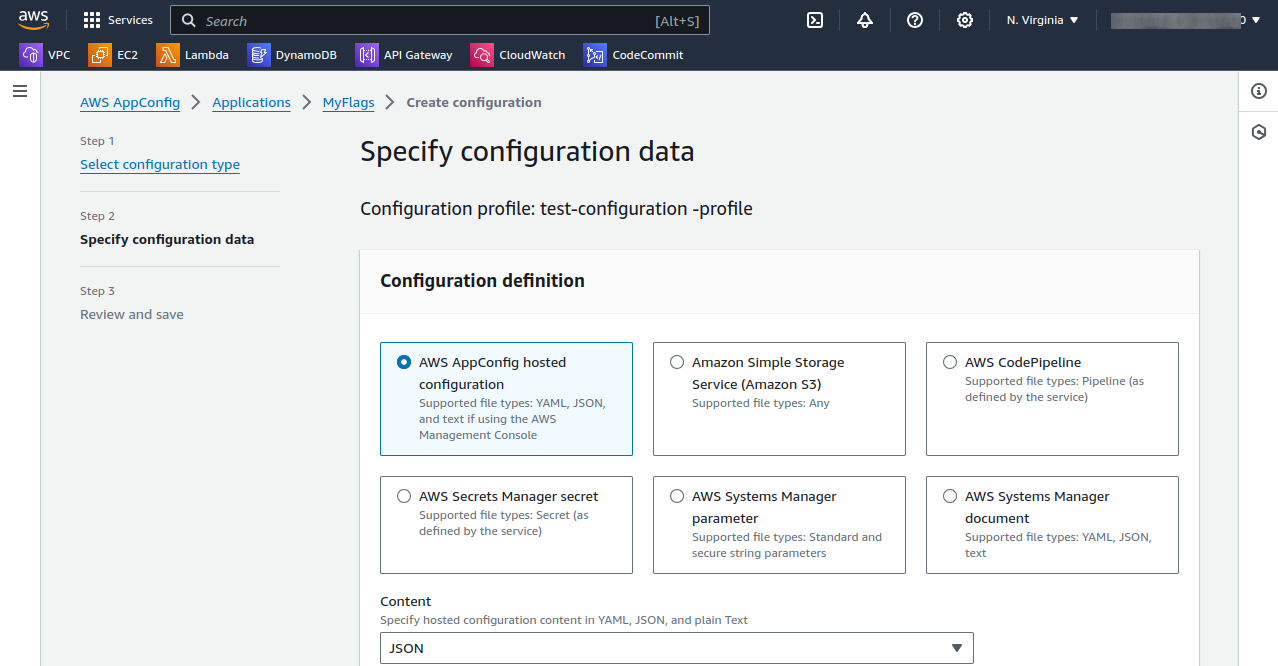Viewport: 1278px width, 666px height.
Task: Click the CodeCommit shortcut icon
Action: [595, 55]
